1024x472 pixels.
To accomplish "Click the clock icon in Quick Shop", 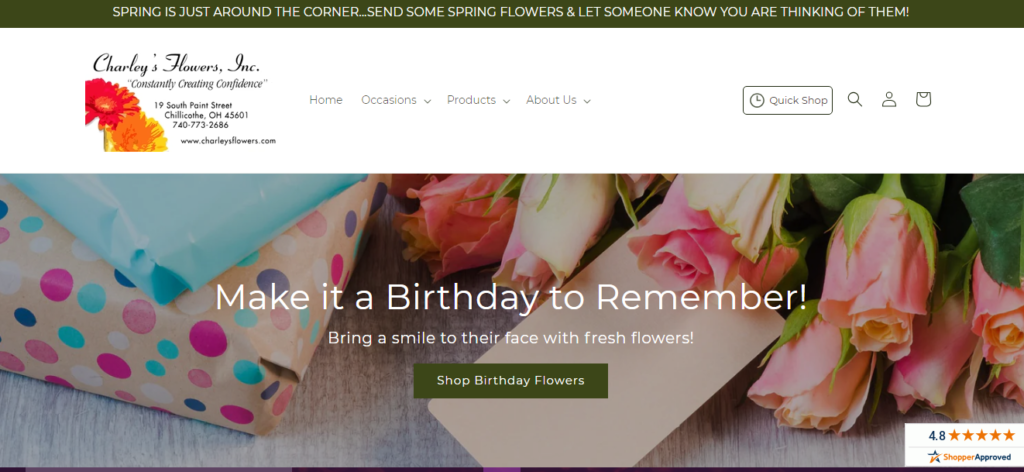I will (x=757, y=101).
